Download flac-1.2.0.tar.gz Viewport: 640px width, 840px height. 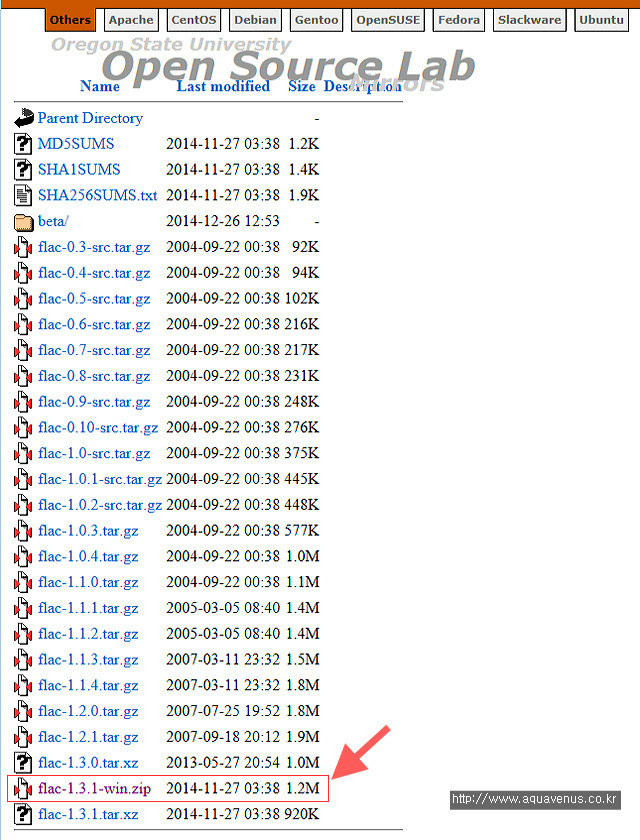tap(88, 711)
